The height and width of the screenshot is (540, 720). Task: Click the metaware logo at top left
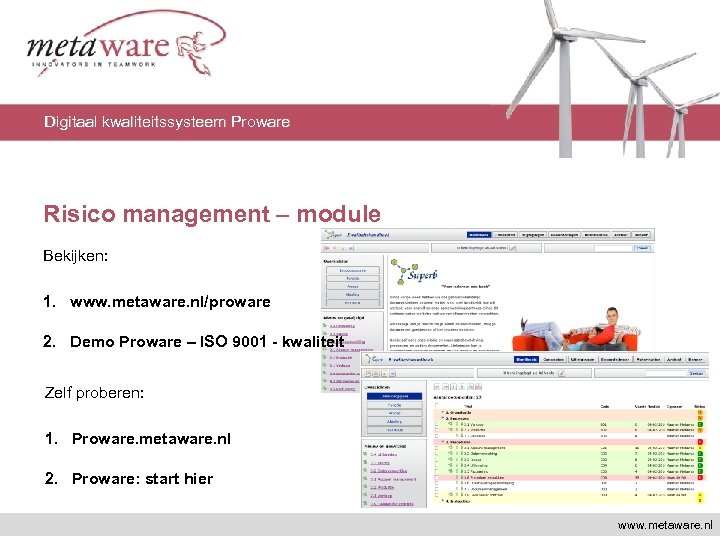(x=126, y=44)
